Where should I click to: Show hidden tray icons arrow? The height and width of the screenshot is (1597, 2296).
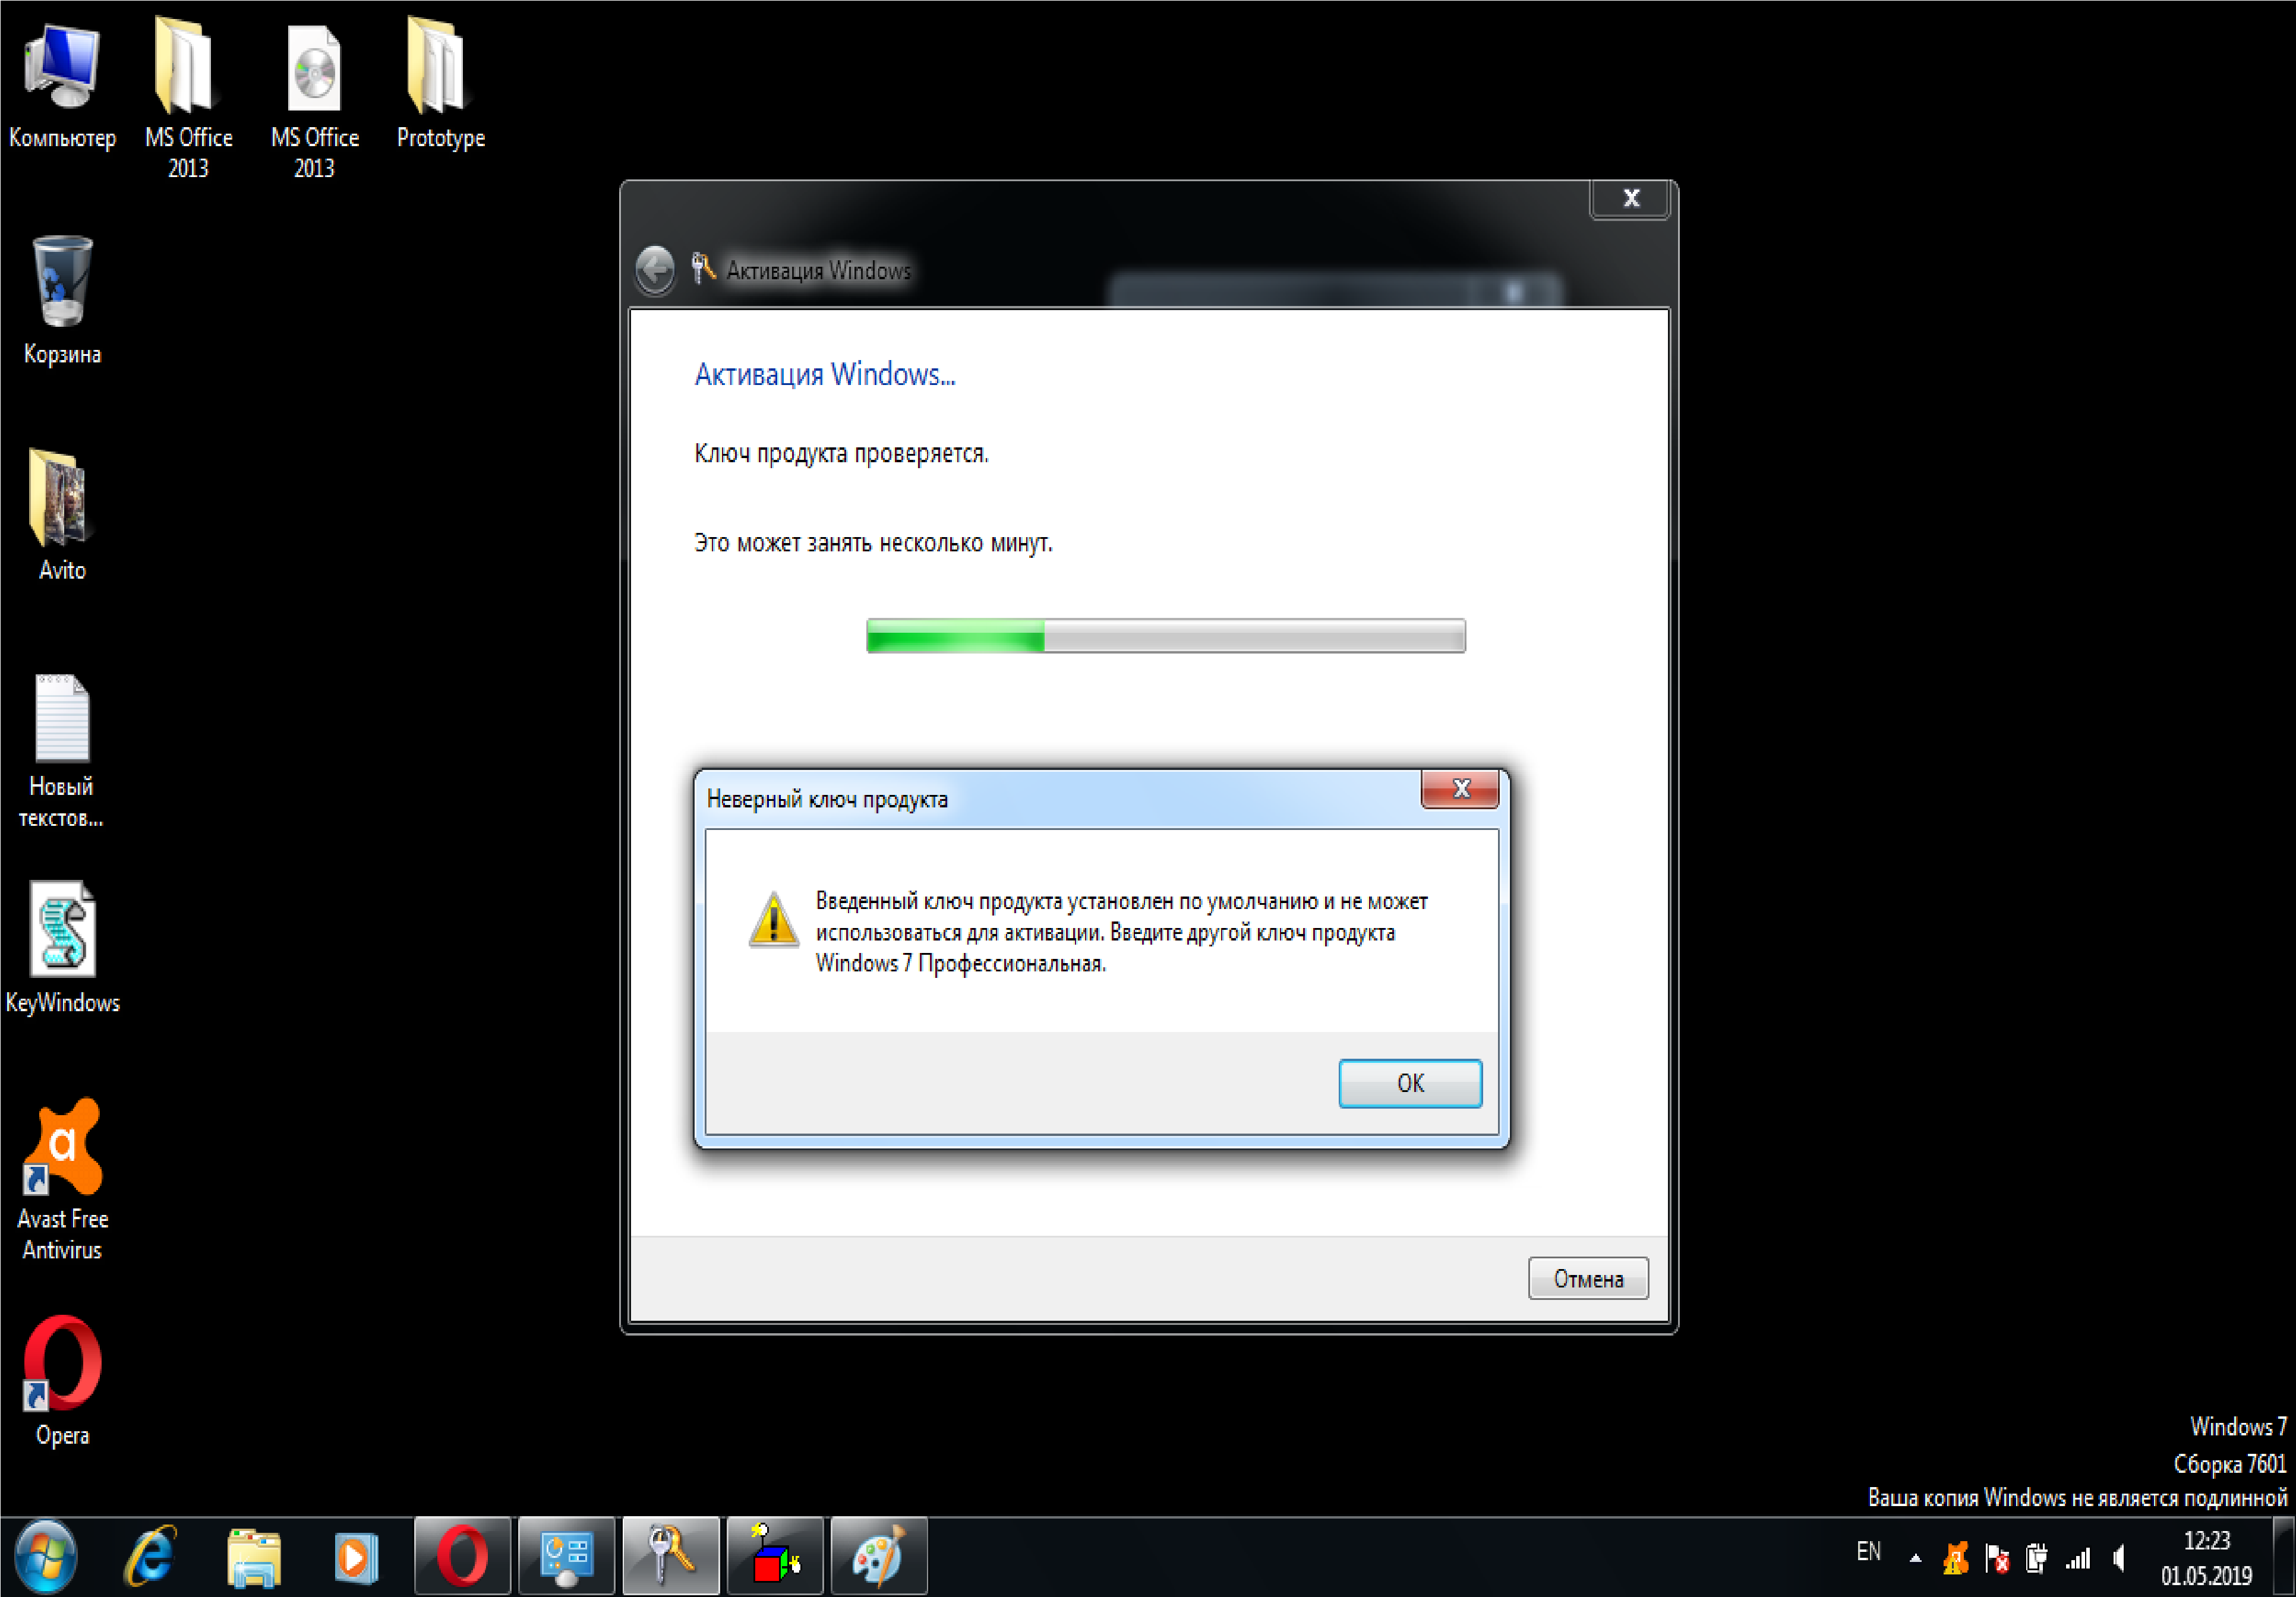coord(1915,1558)
